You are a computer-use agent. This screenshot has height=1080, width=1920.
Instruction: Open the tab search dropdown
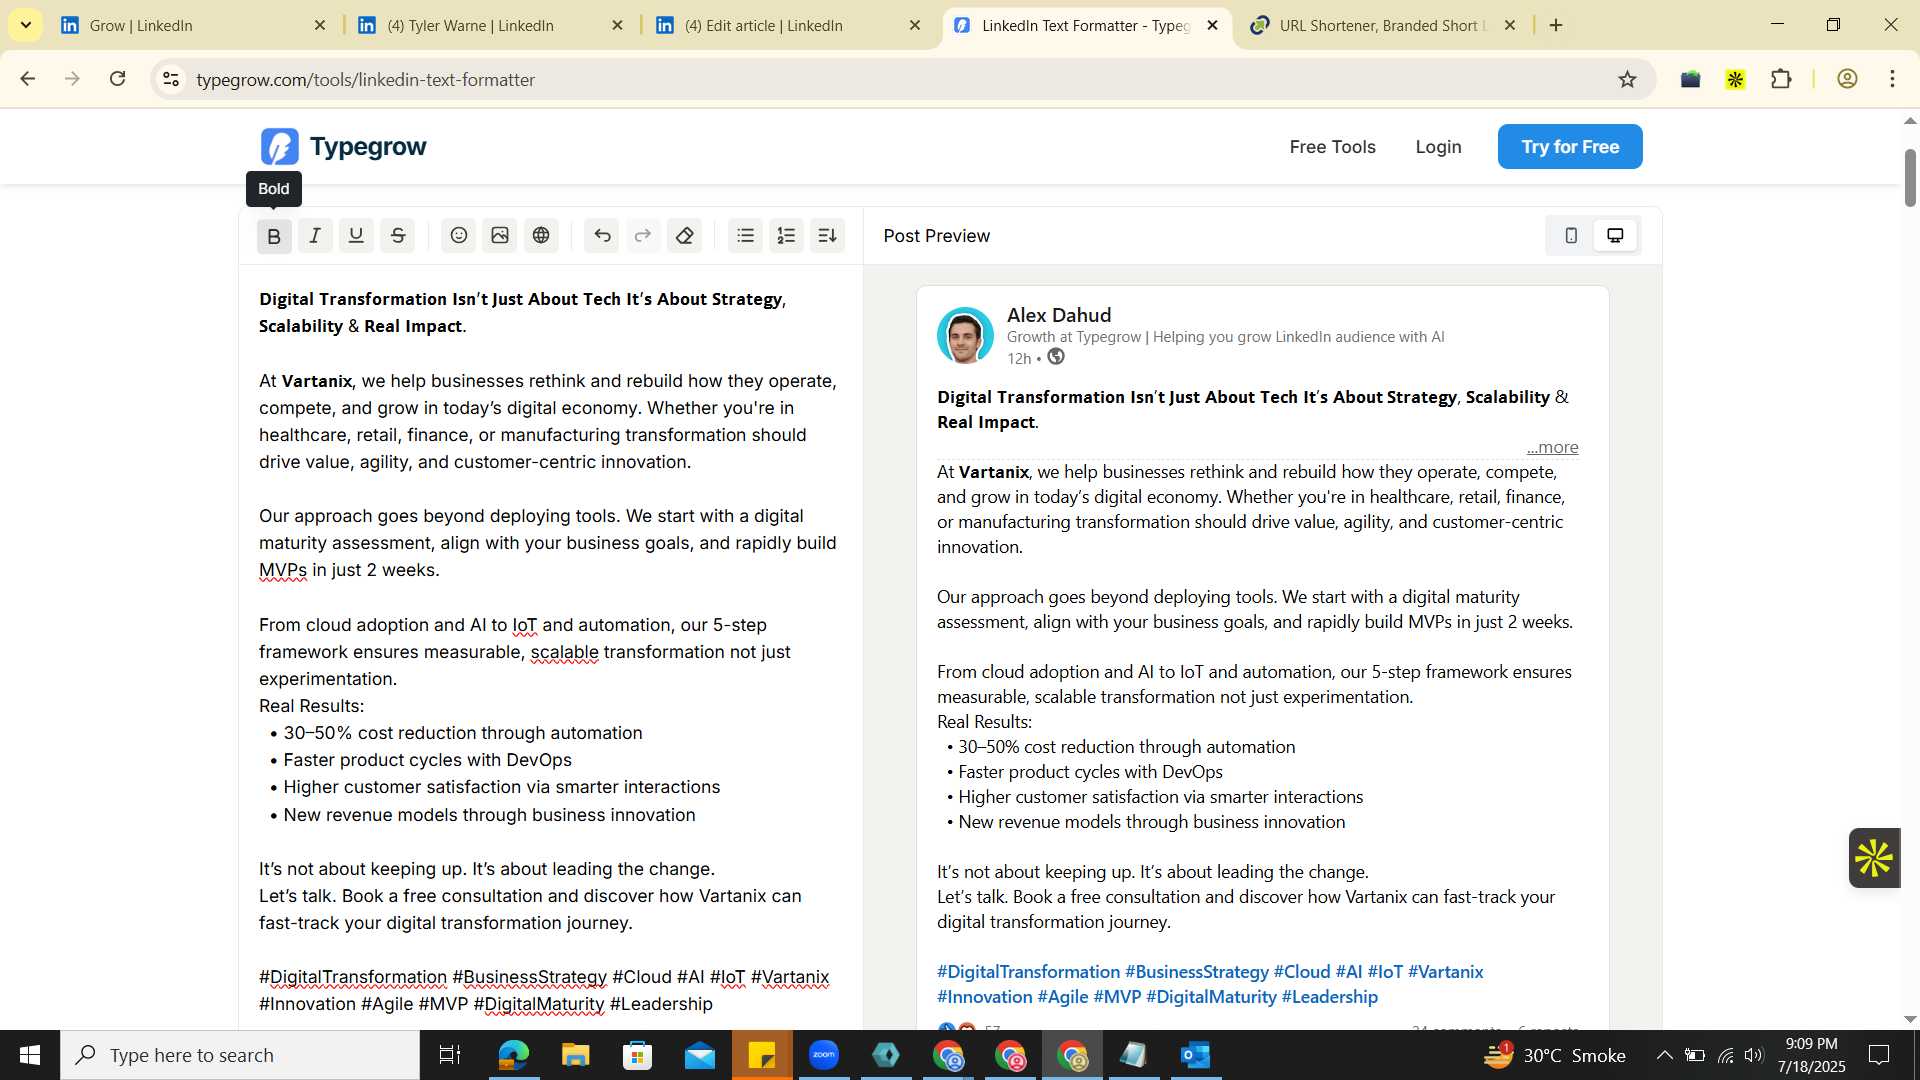(26, 25)
